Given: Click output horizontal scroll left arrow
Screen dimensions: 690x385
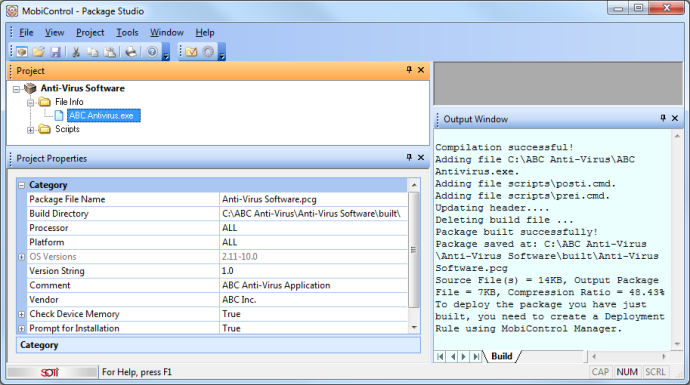Looking at the screenshot, I should pyautogui.click(x=594, y=356).
